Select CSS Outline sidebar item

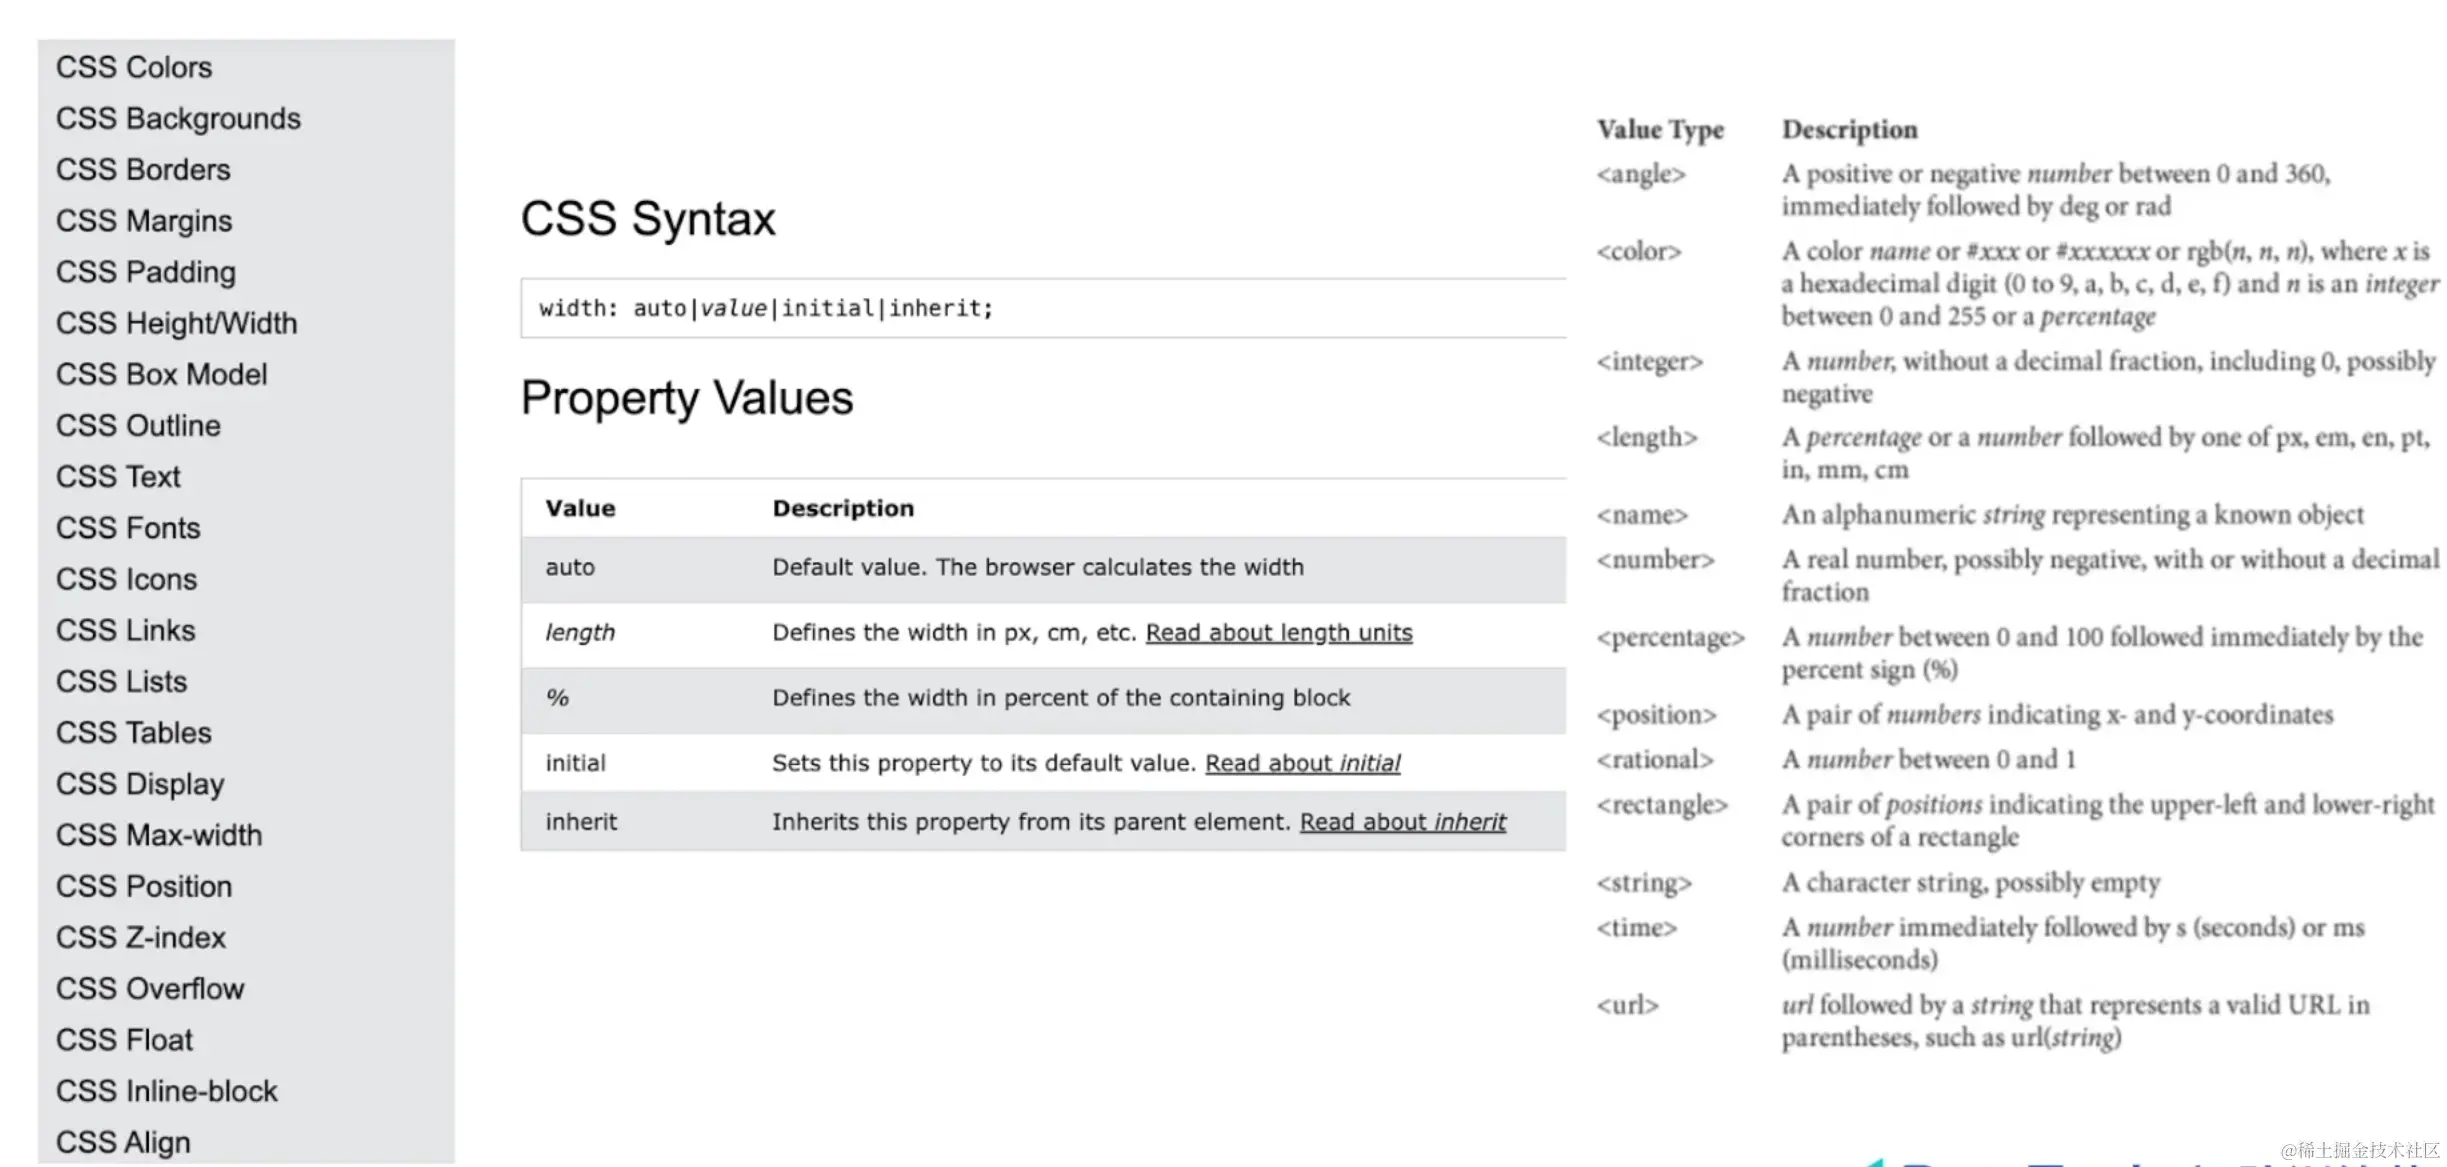(x=138, y=426)
